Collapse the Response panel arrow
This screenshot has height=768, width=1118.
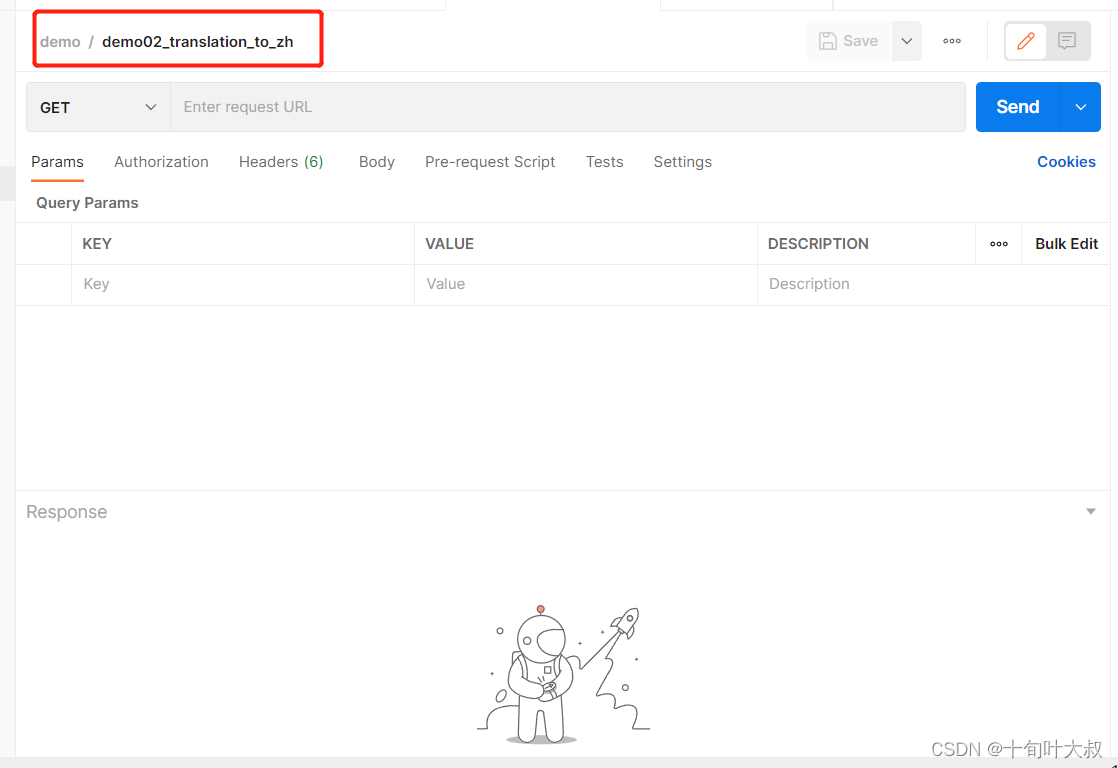point(1090,511)
